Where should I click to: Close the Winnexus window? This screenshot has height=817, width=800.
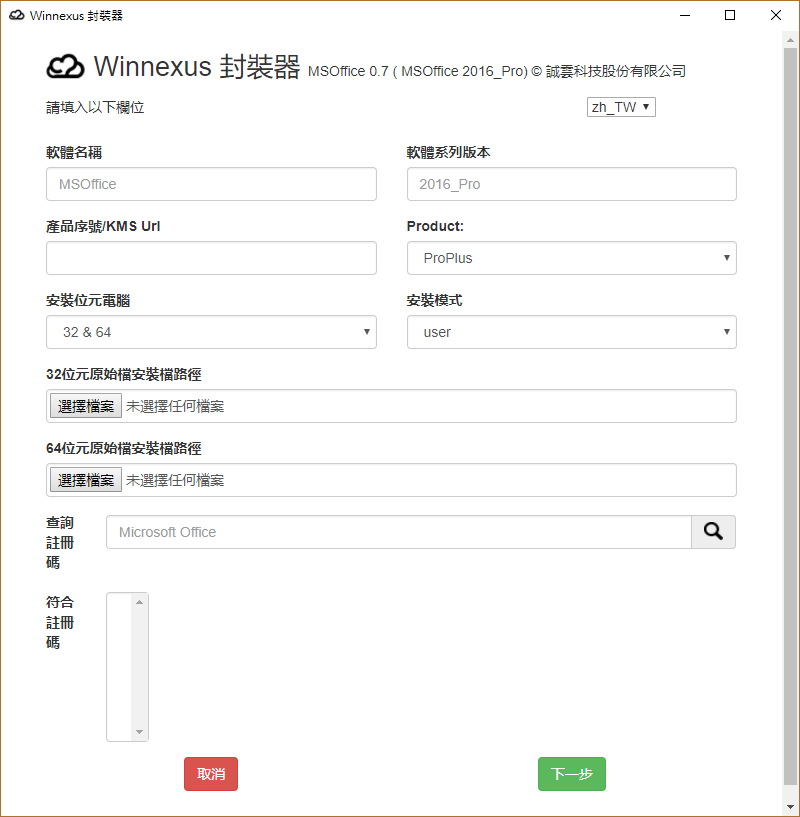(776, 15)
